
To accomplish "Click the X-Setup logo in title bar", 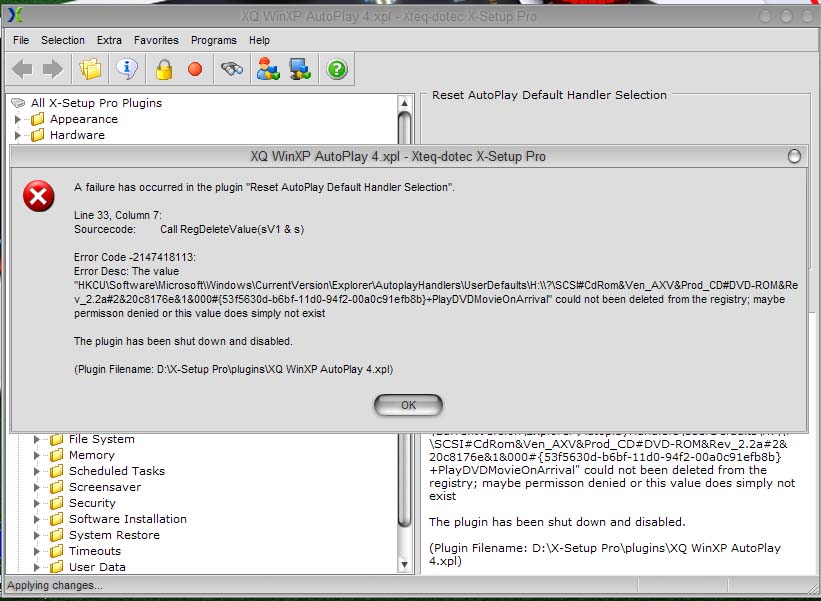I will (x=15, y=15).
